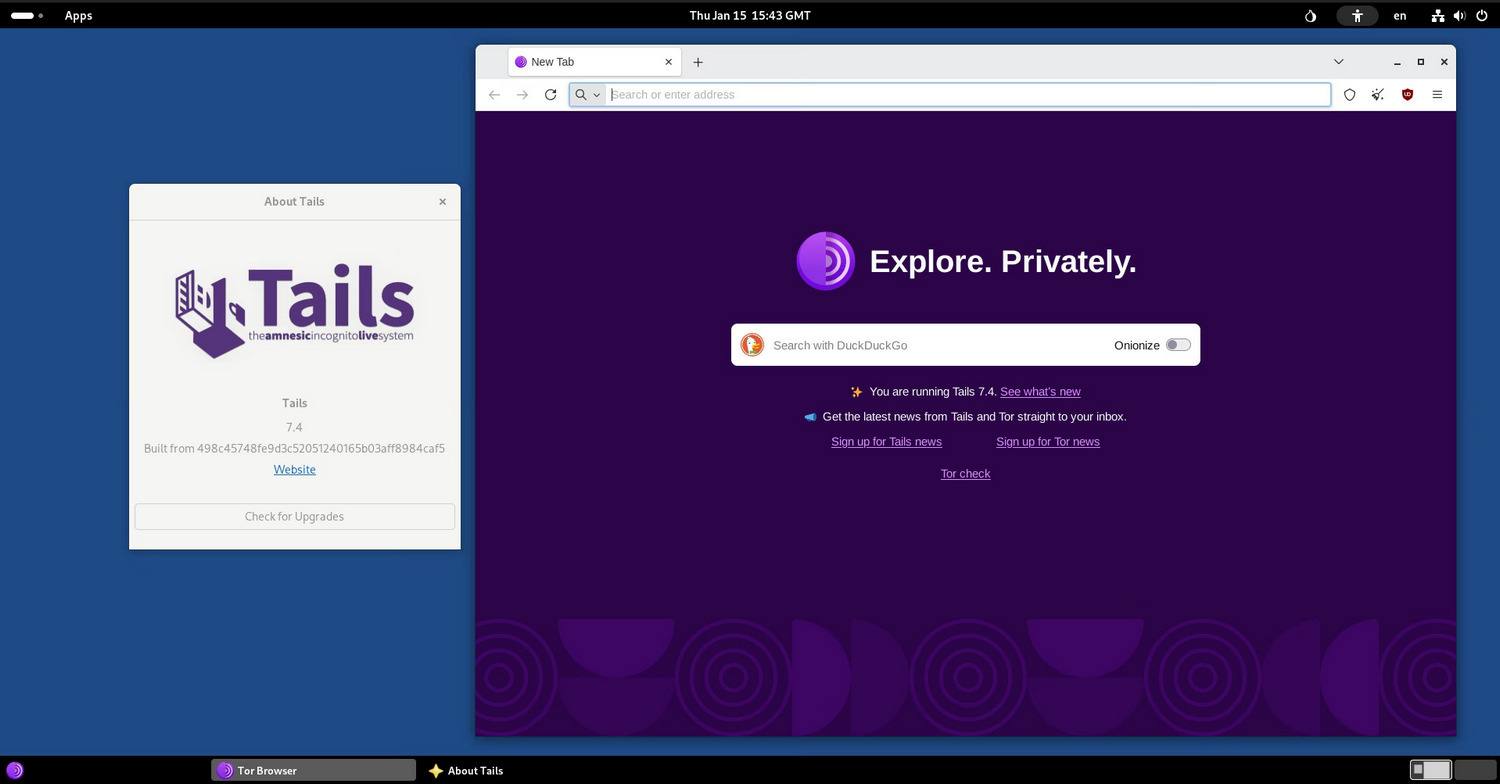Go forward using the browser forward arrow
Viewport: 1500px width, 784px height.
pyautogui.click(x=522, y=95)
